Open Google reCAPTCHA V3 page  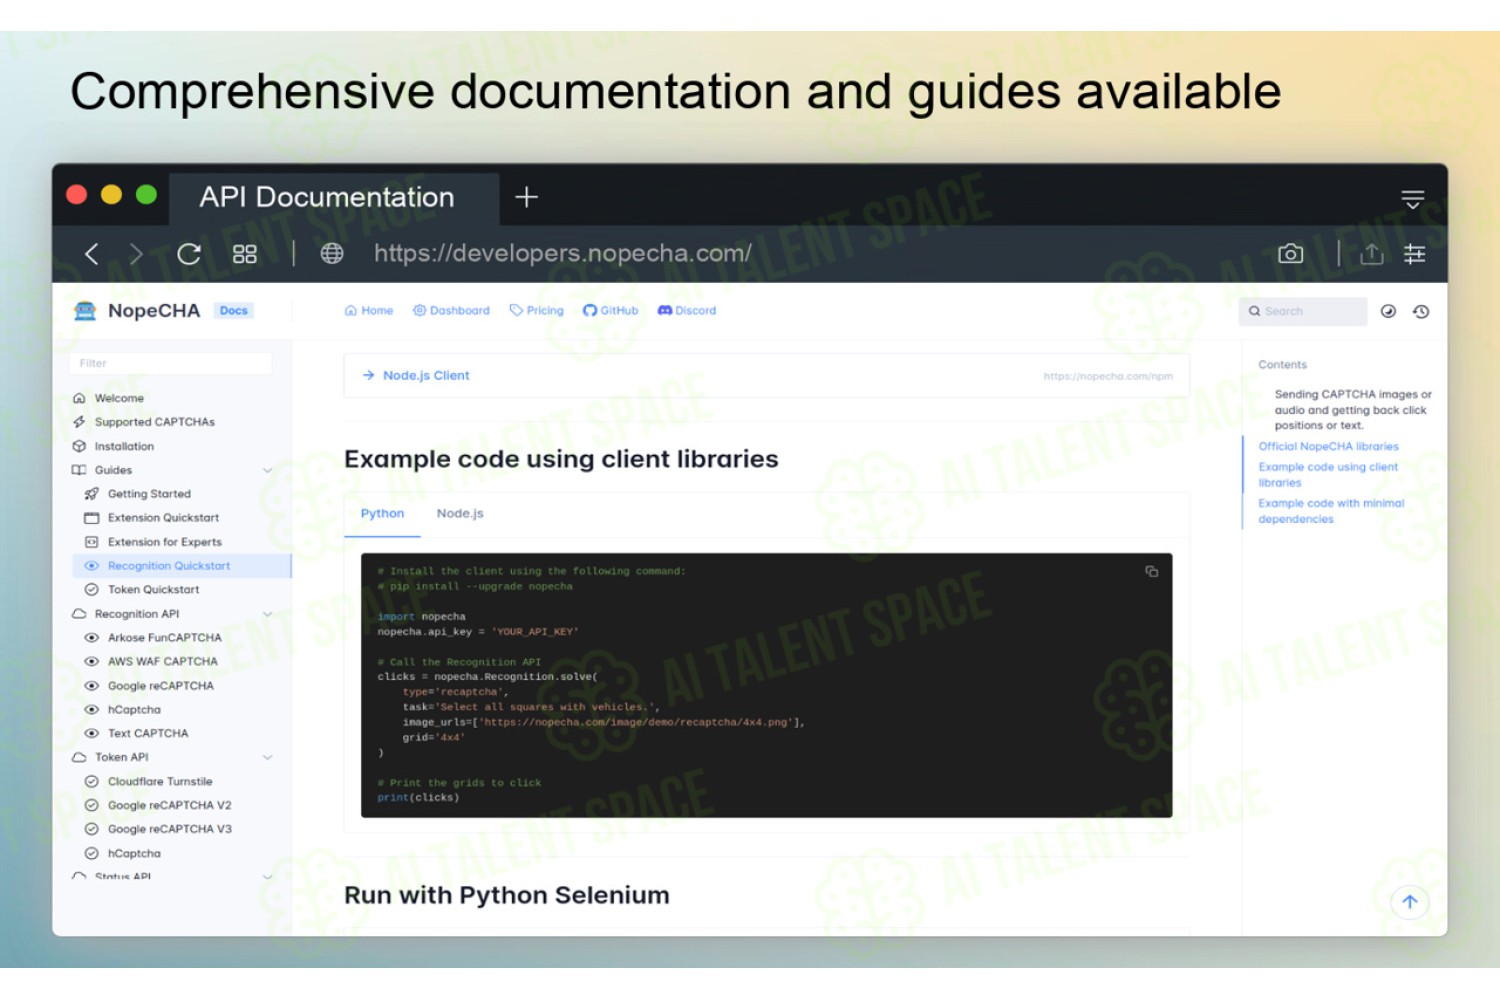169,830
